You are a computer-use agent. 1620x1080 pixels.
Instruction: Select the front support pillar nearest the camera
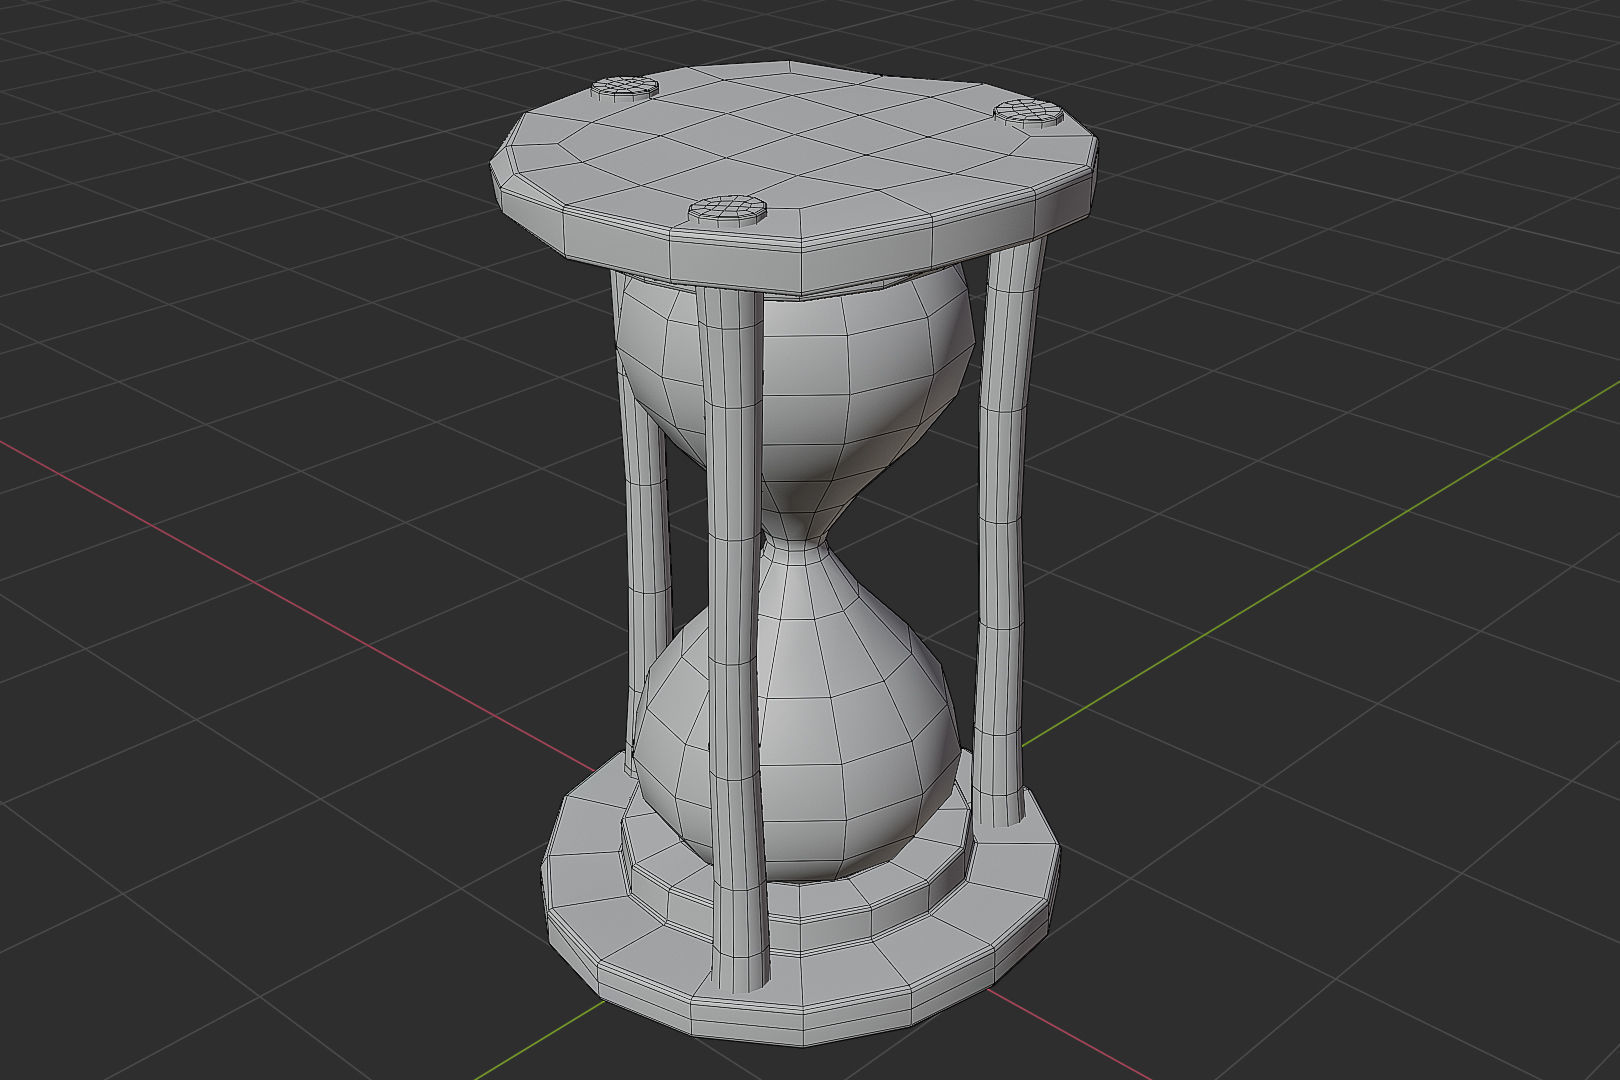click(x=734, y=640)
